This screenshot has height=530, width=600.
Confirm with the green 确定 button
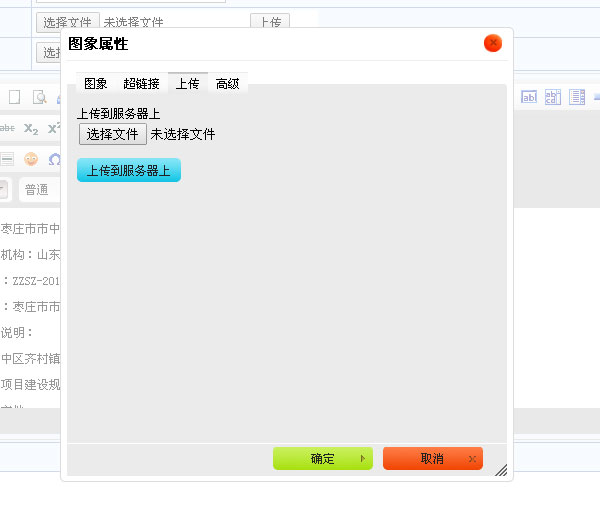(322, 458)
